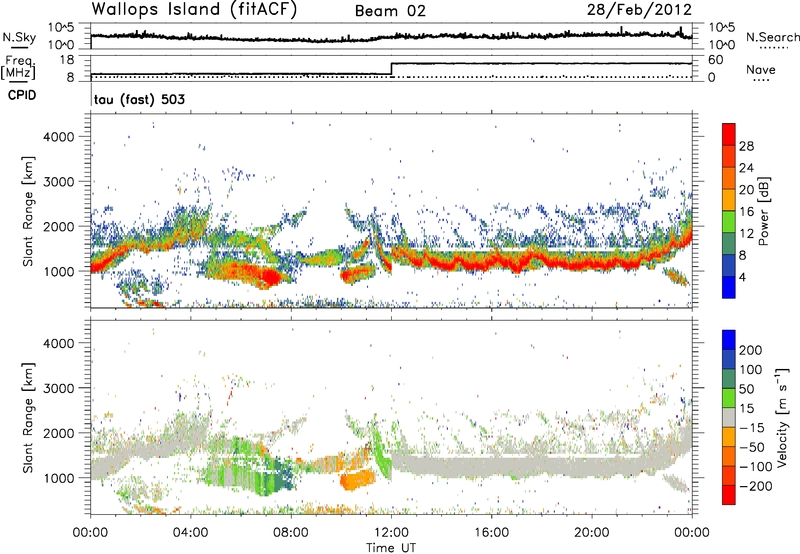This screenshot has width=800, height=554.
Task: Click the "16" power colorbar value
Action: (x=746, y=212)
